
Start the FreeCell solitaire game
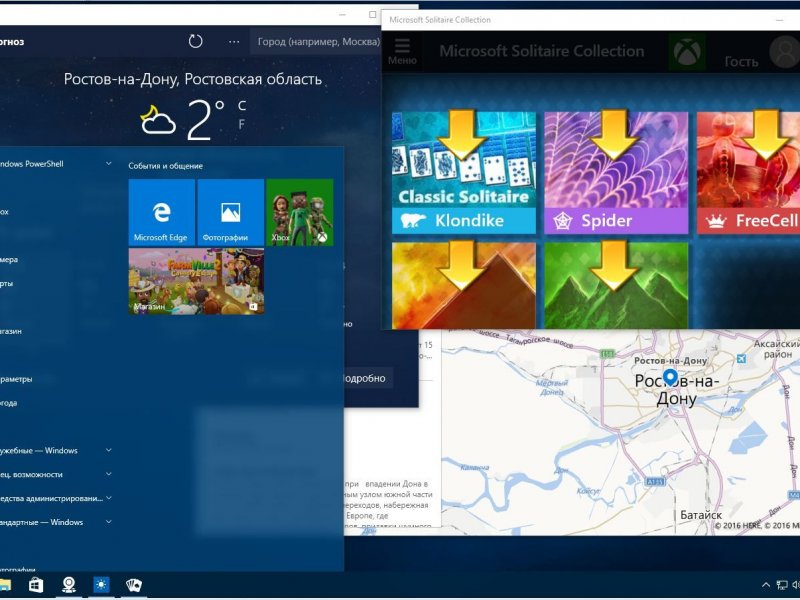(x=748, y=173)
